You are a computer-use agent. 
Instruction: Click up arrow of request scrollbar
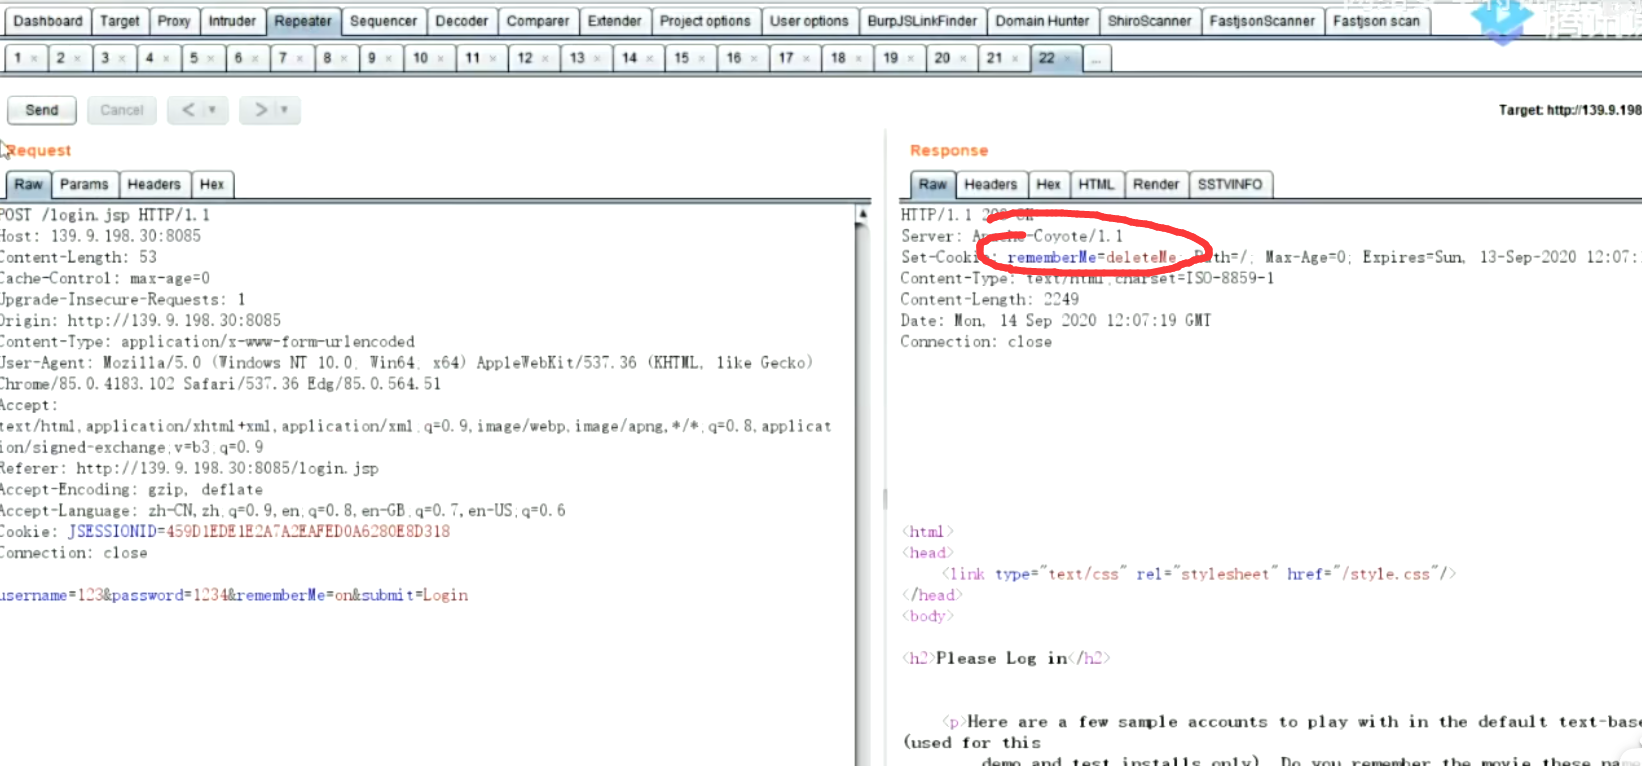coord(863,213)
